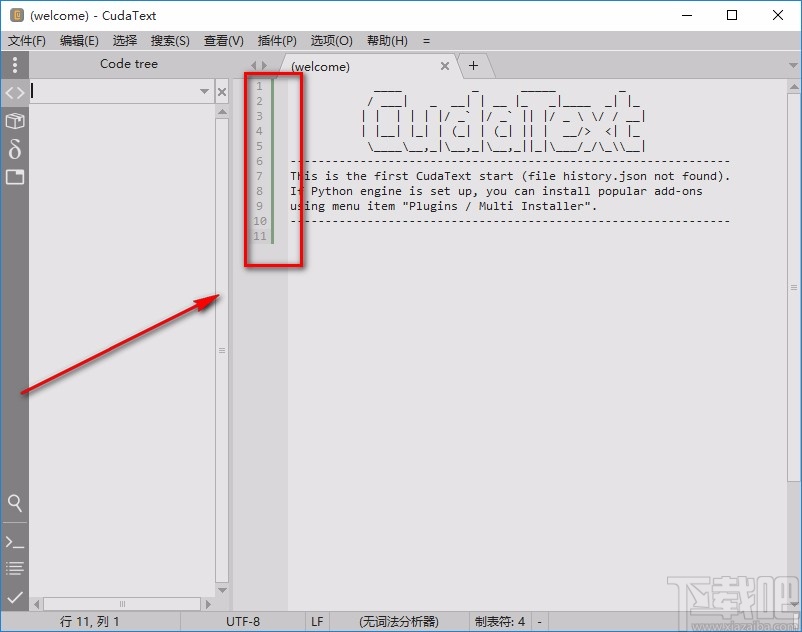Open the 帮助(H) menu
Viewport: 802px width, 632px height.
387,40
